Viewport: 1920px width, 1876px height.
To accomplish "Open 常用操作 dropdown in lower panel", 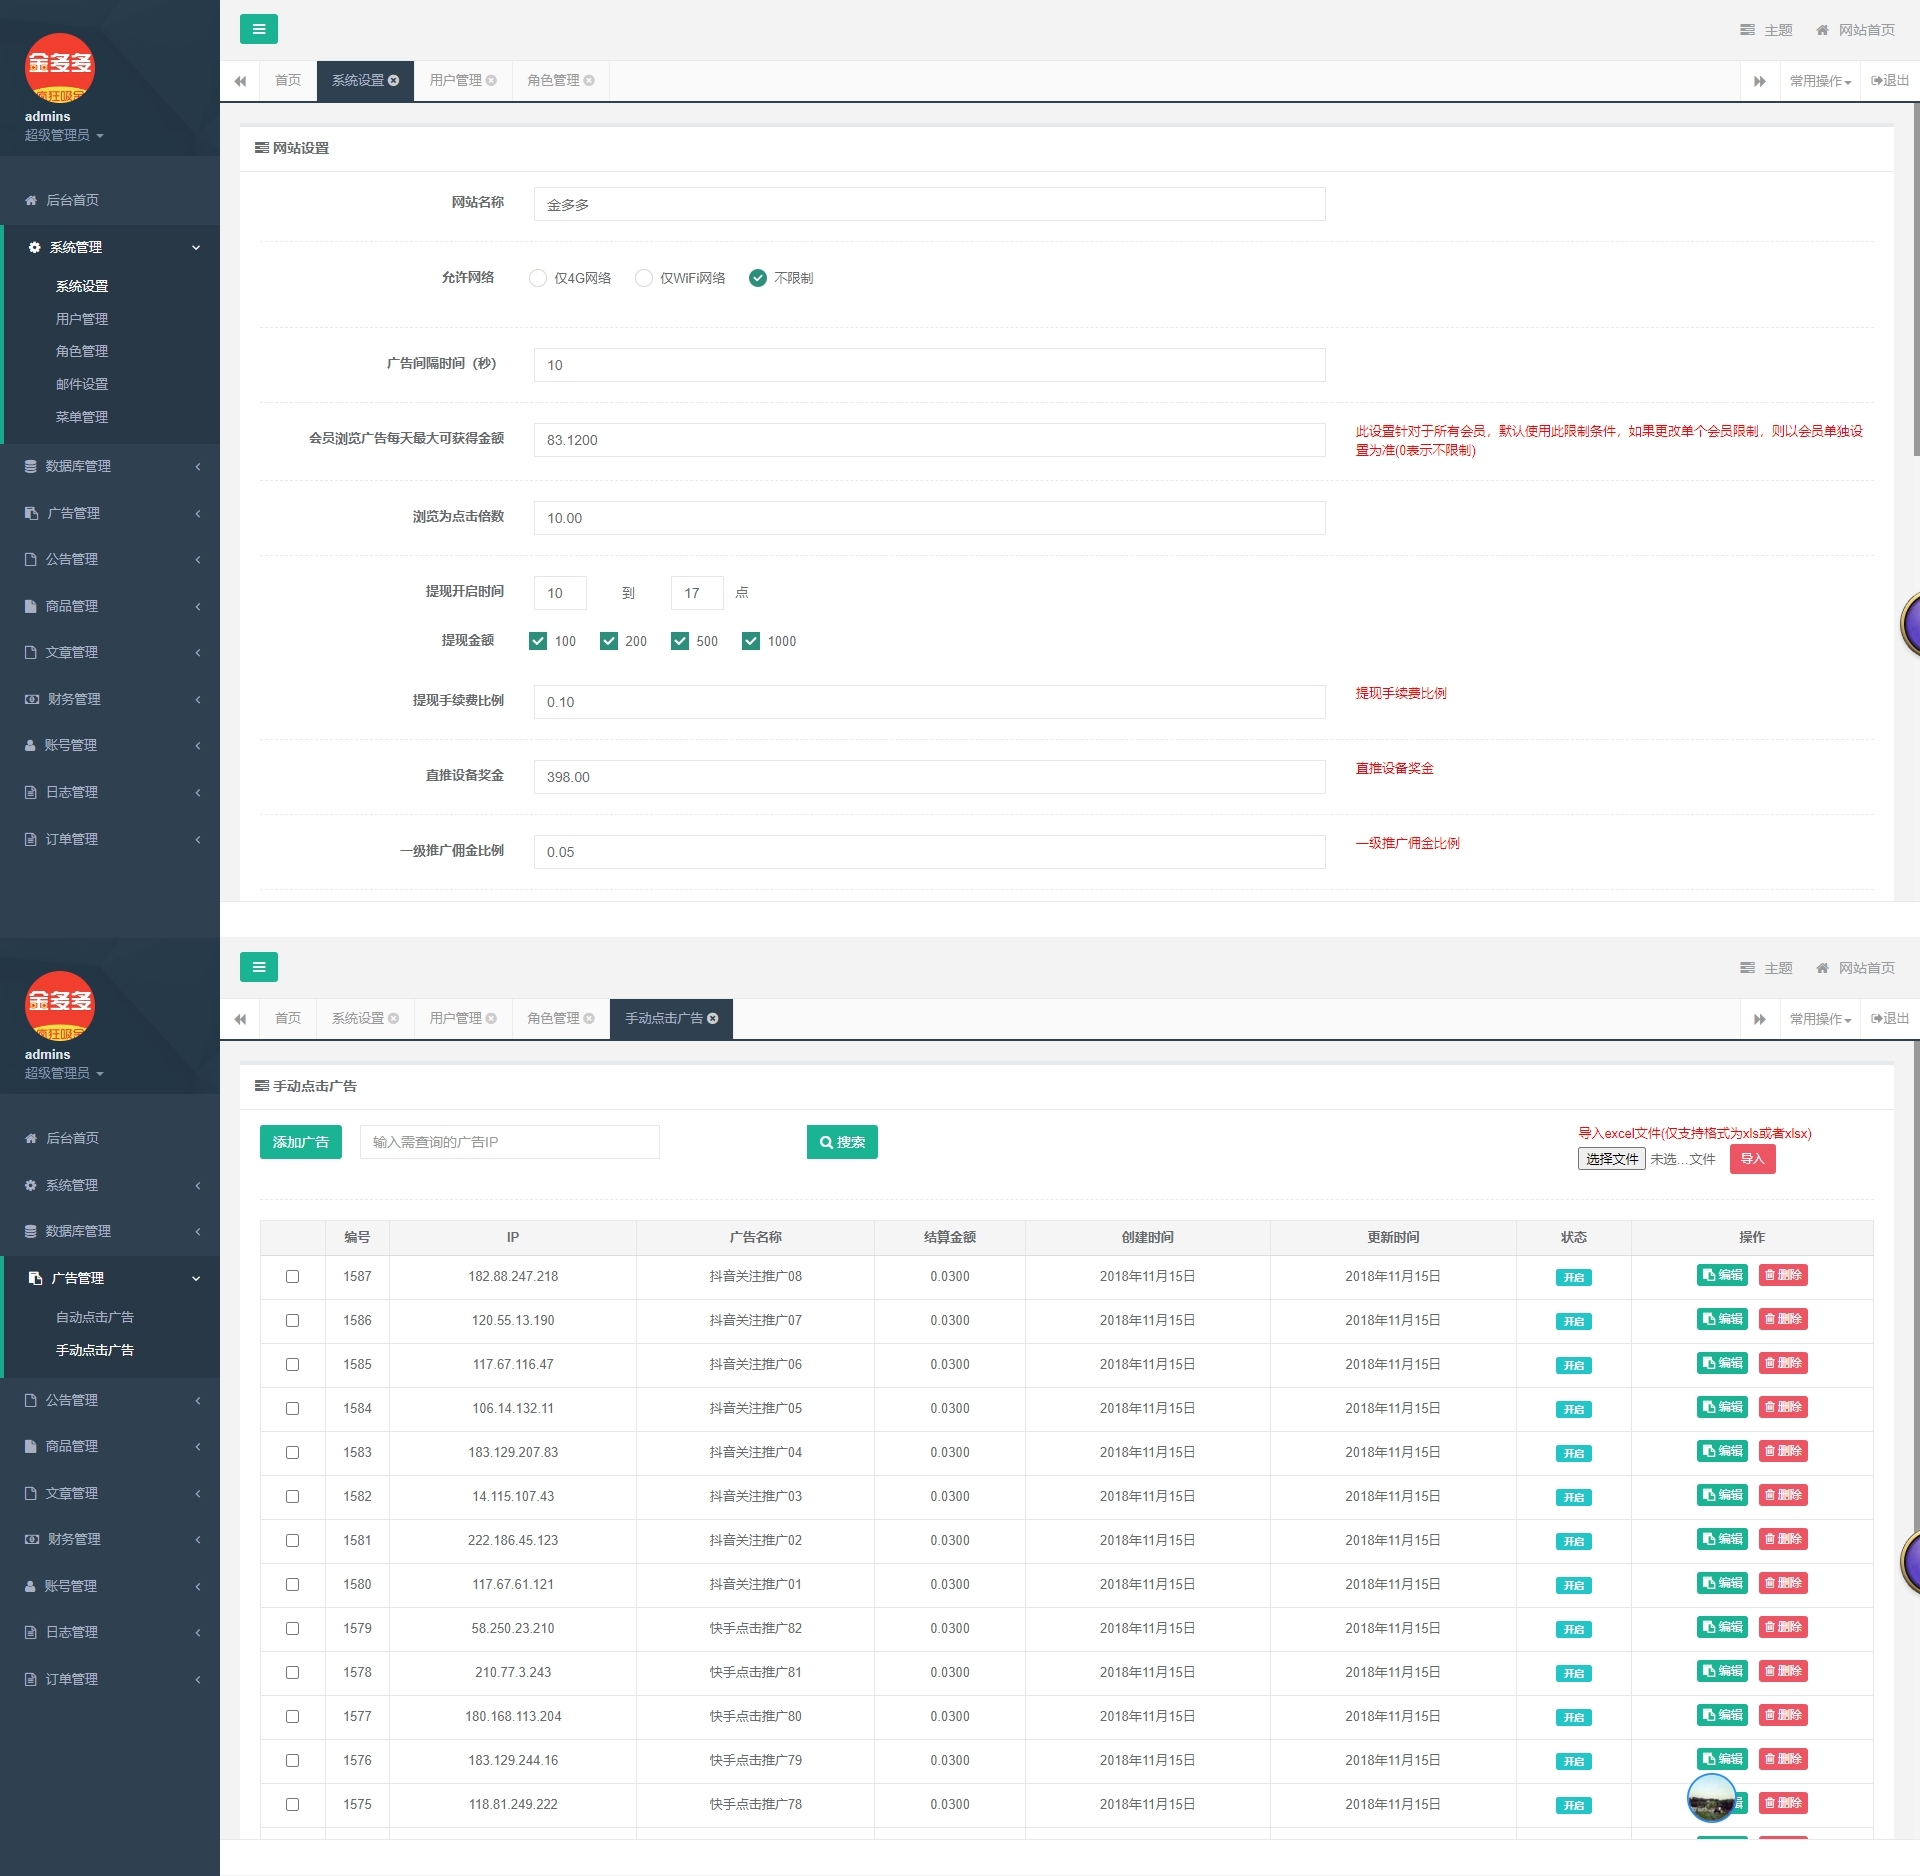I will [1820, 1019].
